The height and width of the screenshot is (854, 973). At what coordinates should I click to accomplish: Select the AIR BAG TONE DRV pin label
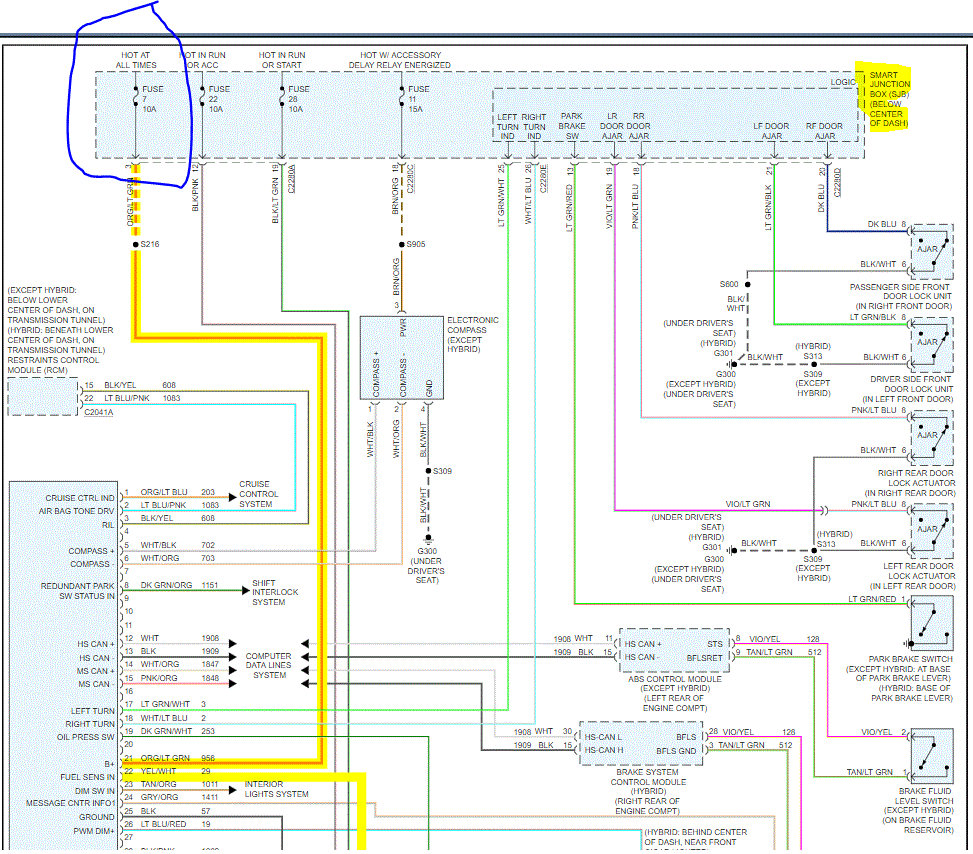[x=76, y=511]
